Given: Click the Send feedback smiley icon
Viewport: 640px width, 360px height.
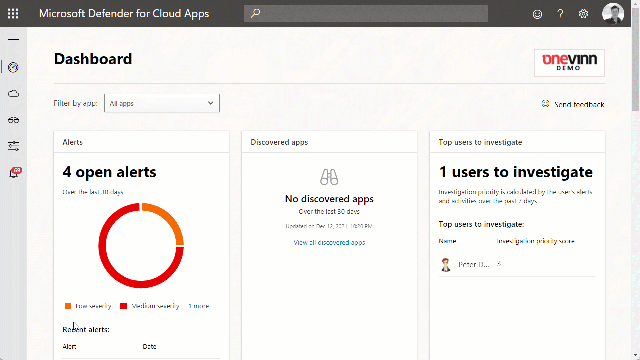Looking at the screenshot, I should point(545,104).
